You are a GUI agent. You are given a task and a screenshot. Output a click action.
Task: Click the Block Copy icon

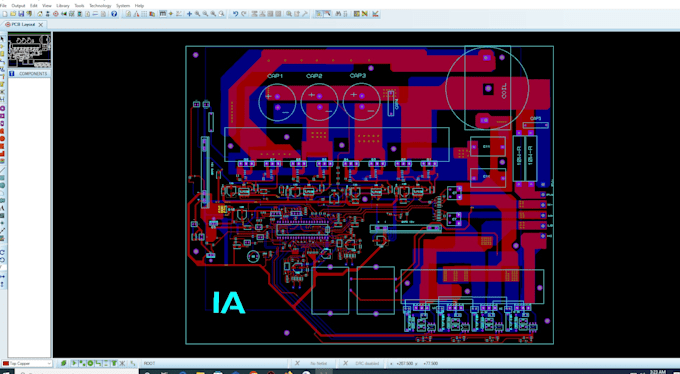(x=254, y=14)
